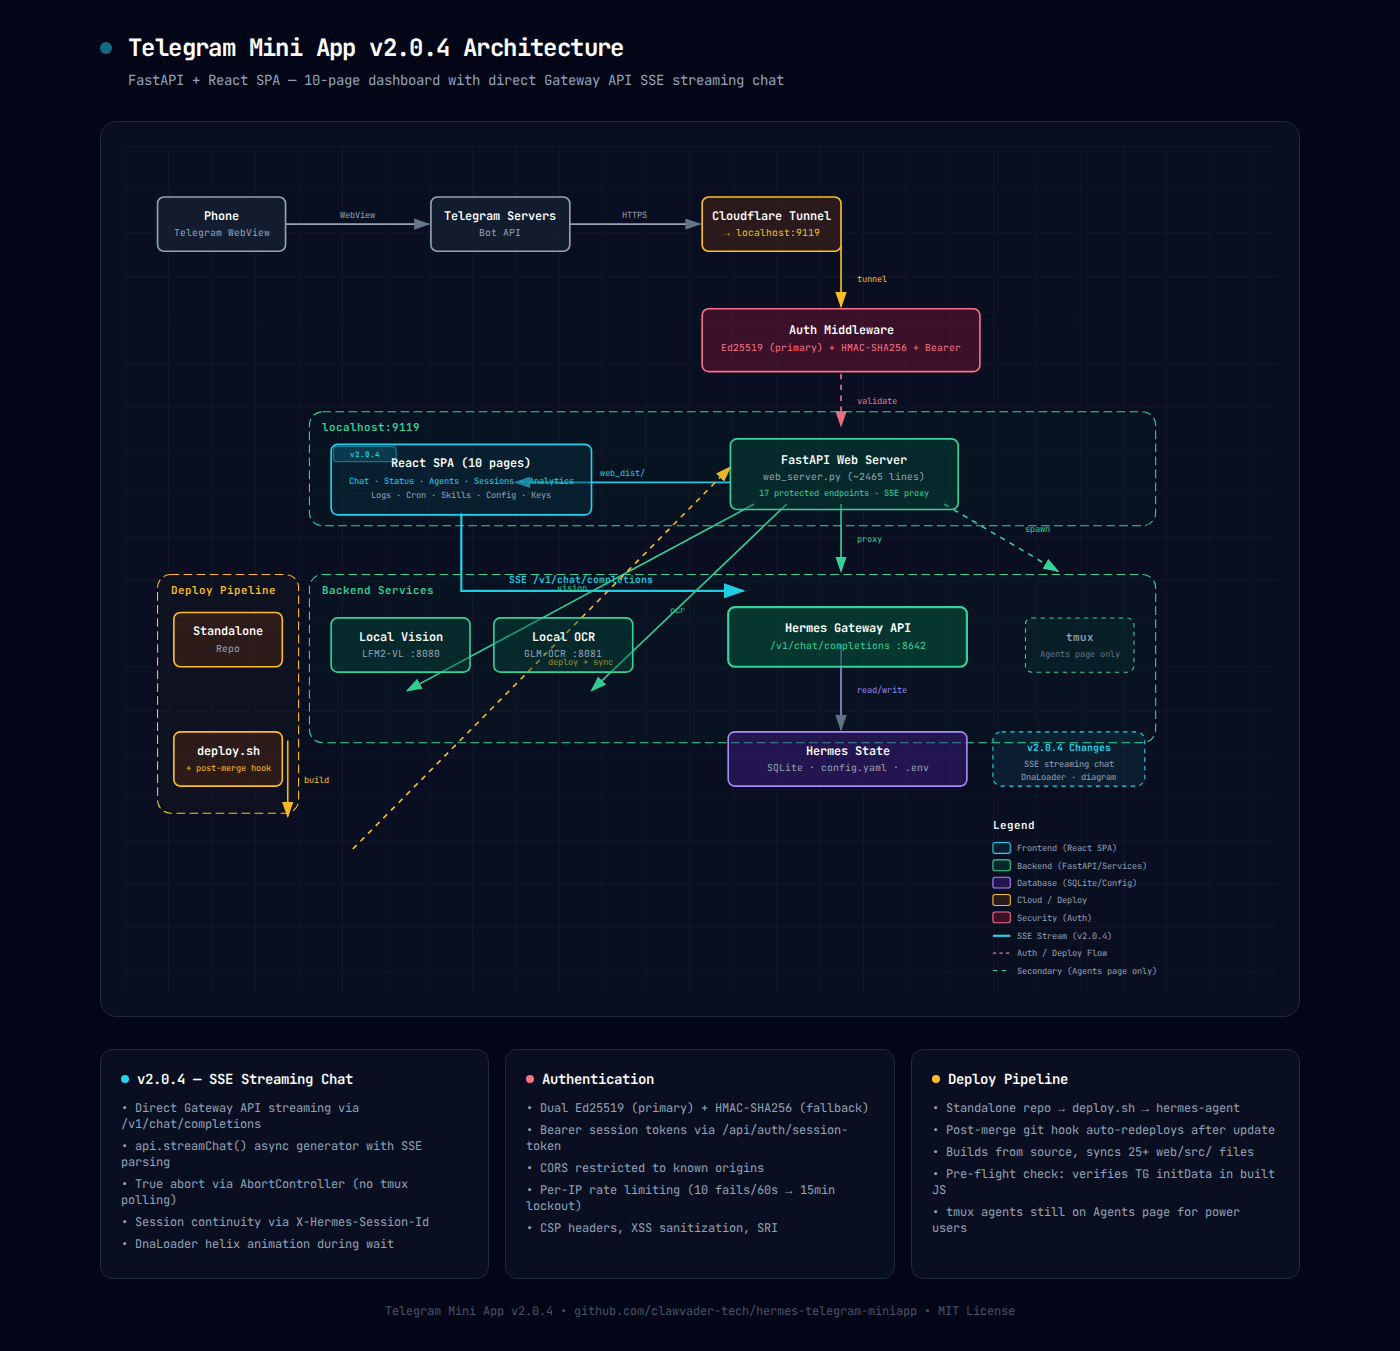Click the Phone Telegram WebView node
1400x1351 pixels.
(221, 224)
